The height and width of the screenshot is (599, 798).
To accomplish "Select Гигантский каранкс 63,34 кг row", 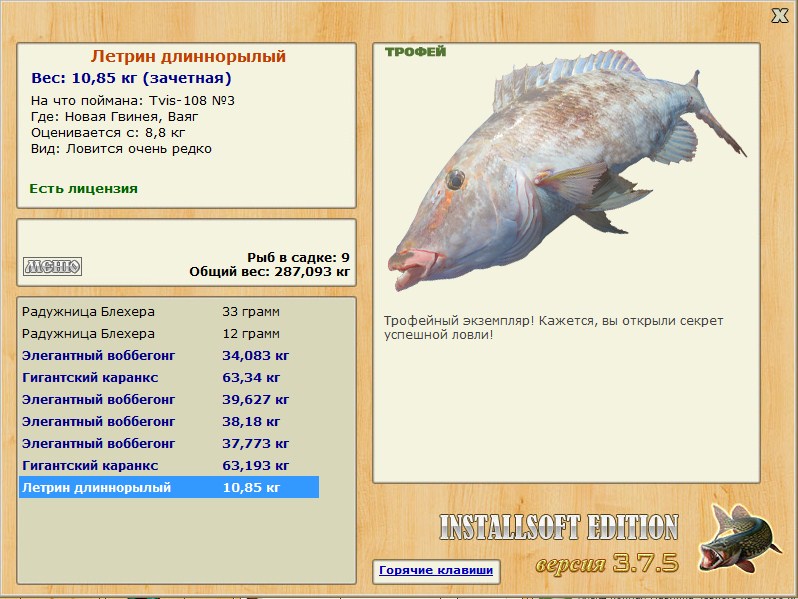I will click(169, 378).
